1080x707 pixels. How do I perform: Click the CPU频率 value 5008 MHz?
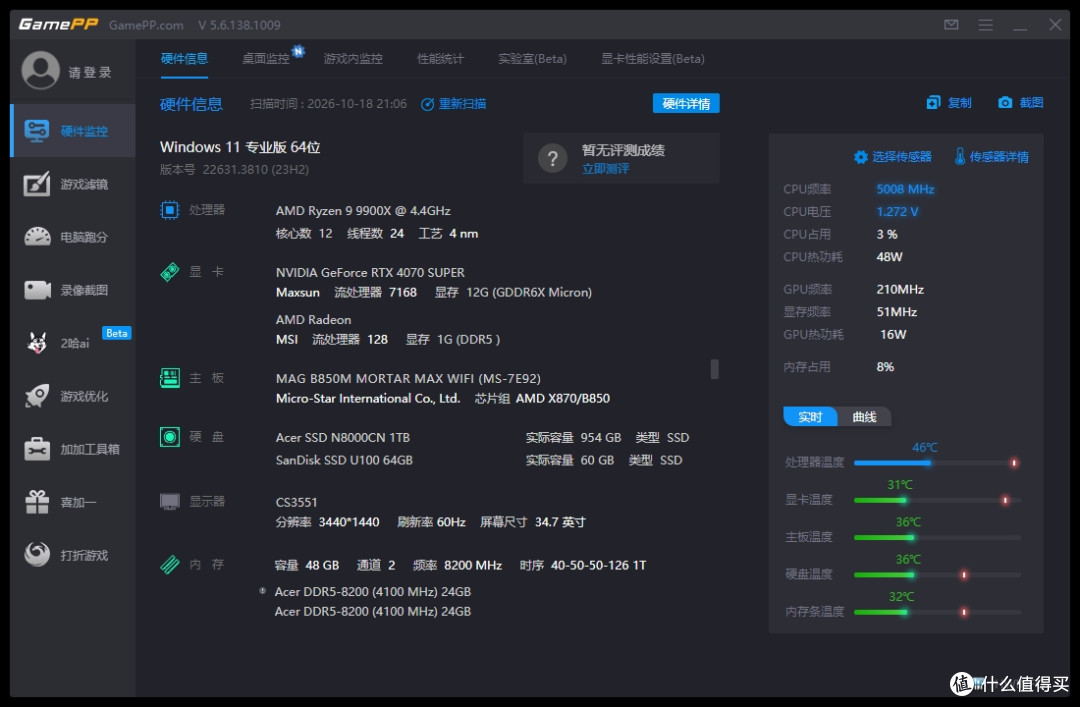905,189
